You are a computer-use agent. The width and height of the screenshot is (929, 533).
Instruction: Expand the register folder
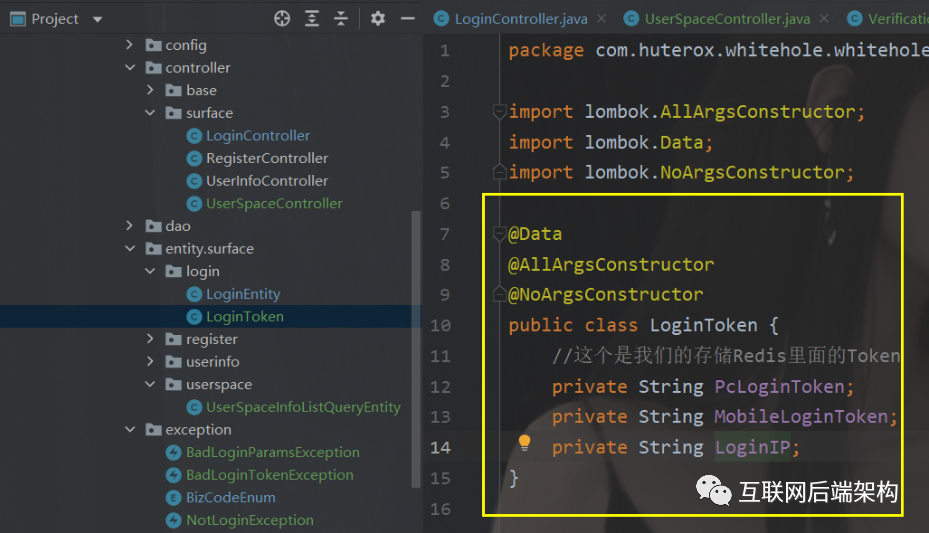tap(150, 339)
